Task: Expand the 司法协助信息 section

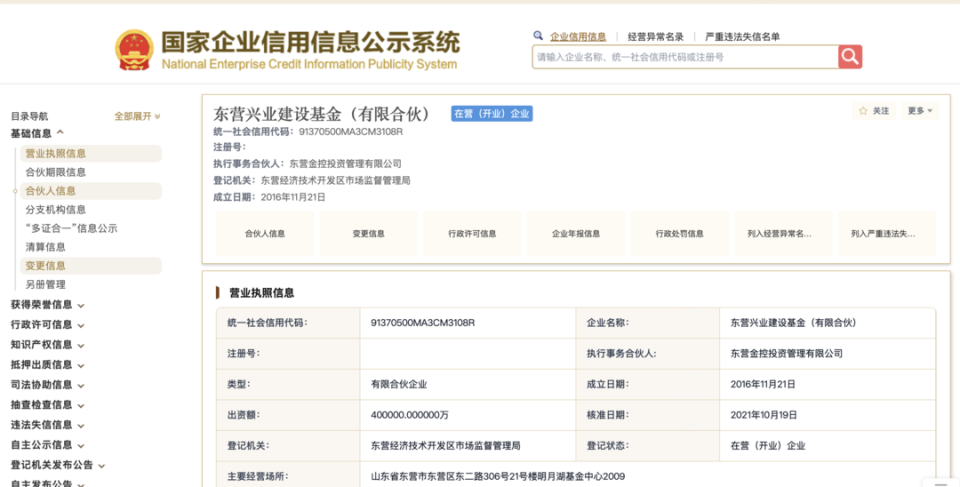Action: 47,385
